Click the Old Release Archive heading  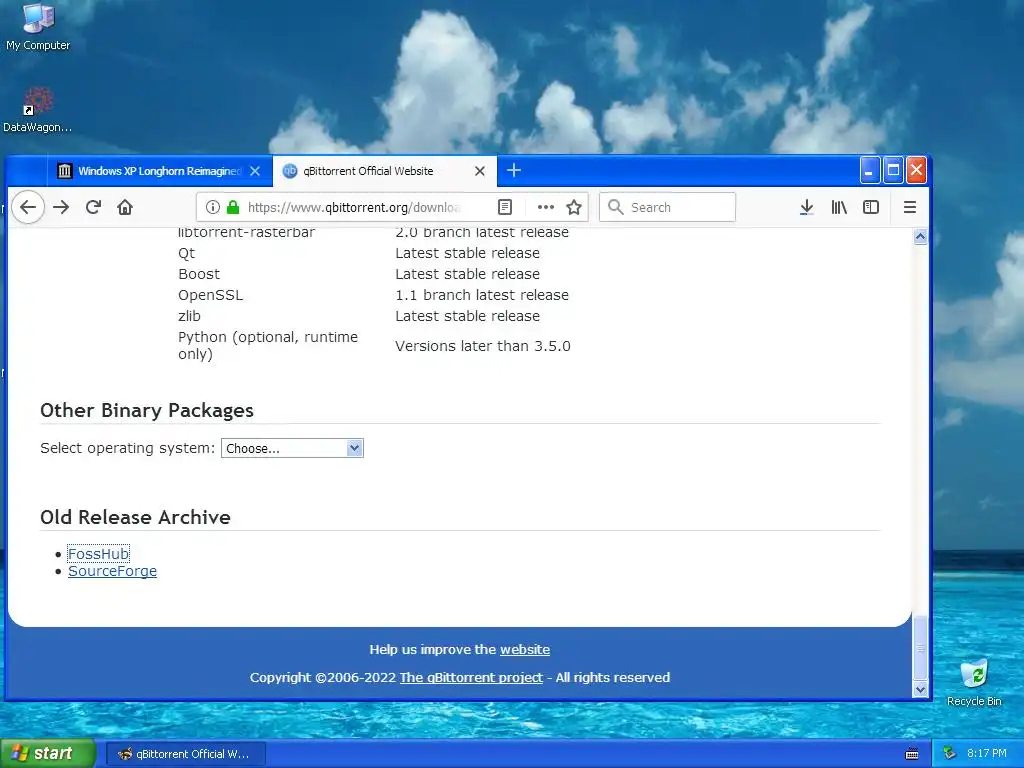[135, 517]
